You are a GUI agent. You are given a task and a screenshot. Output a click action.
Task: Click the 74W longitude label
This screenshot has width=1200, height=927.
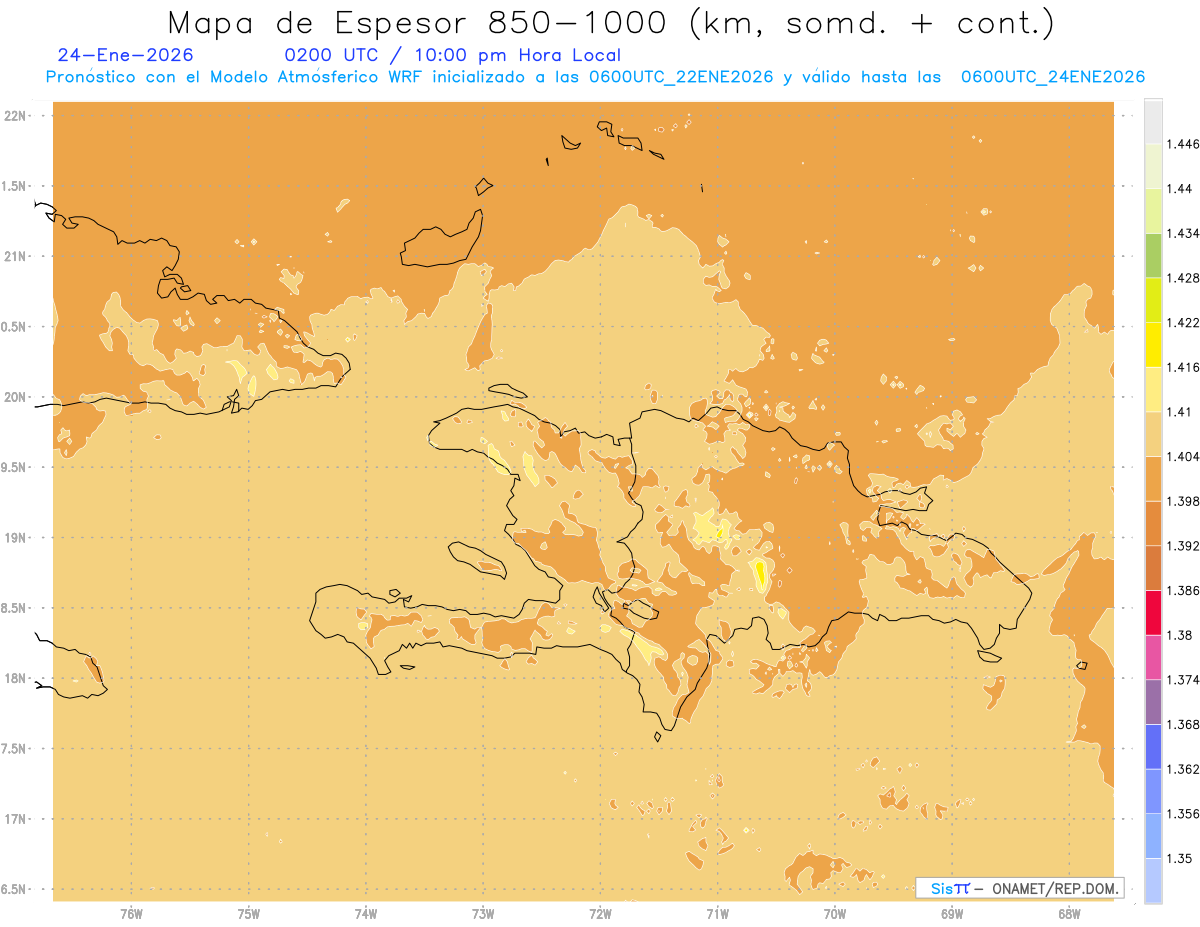pos(366,913)
